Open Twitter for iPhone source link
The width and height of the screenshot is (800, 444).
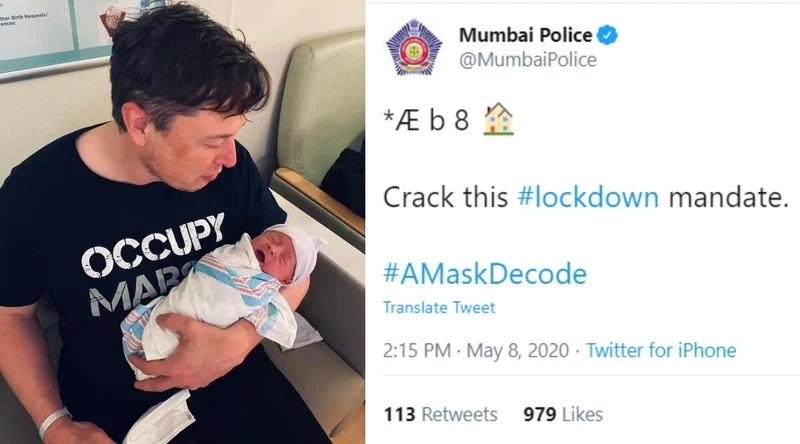661,350
